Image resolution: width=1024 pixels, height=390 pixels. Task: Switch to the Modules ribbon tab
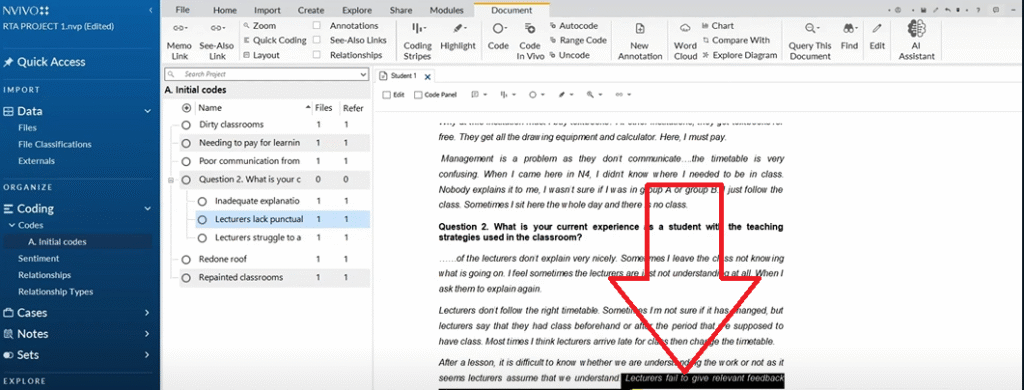click(447, 10)
